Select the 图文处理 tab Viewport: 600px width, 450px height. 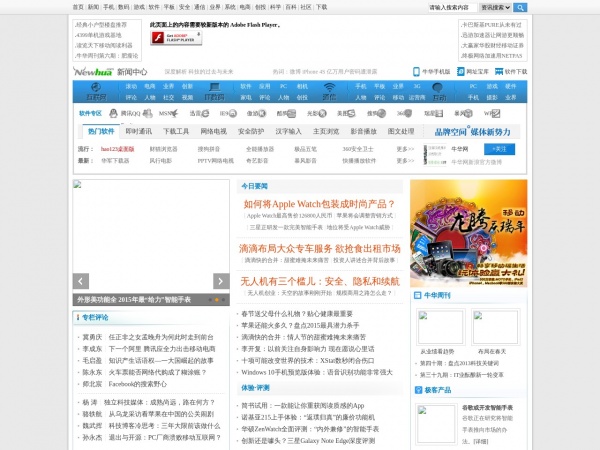click(x=401, y=131)
